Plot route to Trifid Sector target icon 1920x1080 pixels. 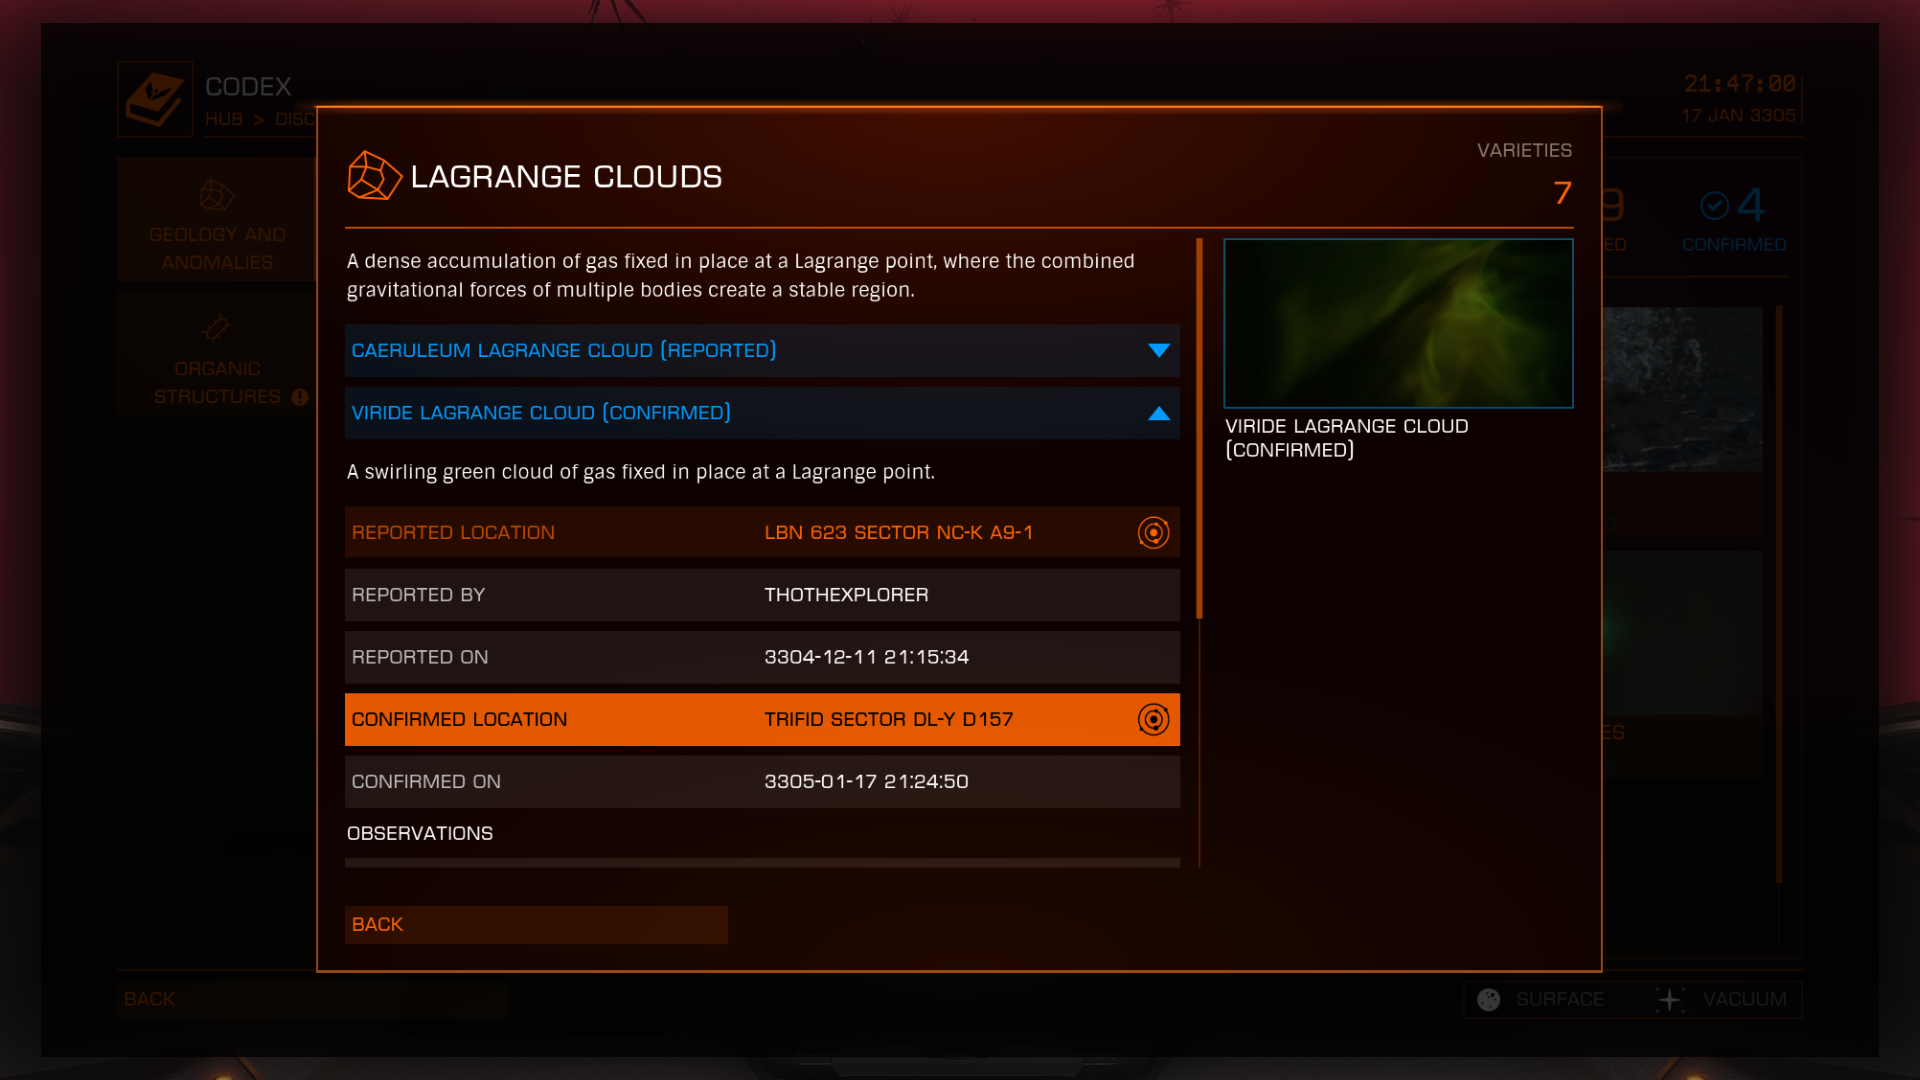click(x=1153, y=719)
